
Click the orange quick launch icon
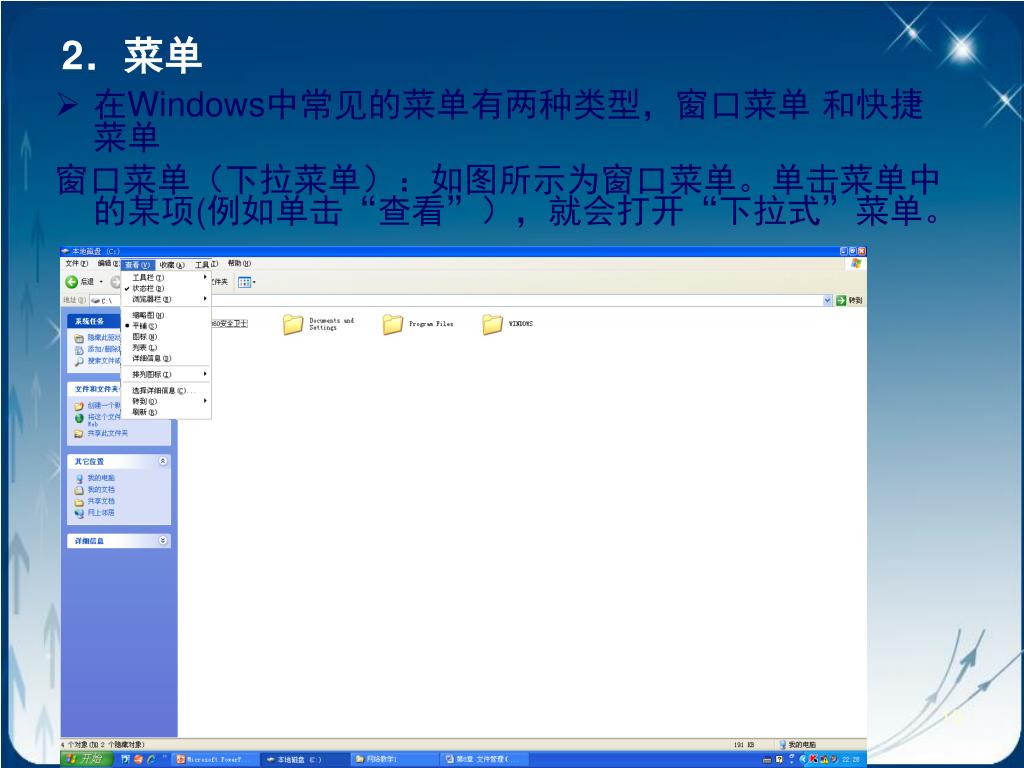tap(138, 760)
